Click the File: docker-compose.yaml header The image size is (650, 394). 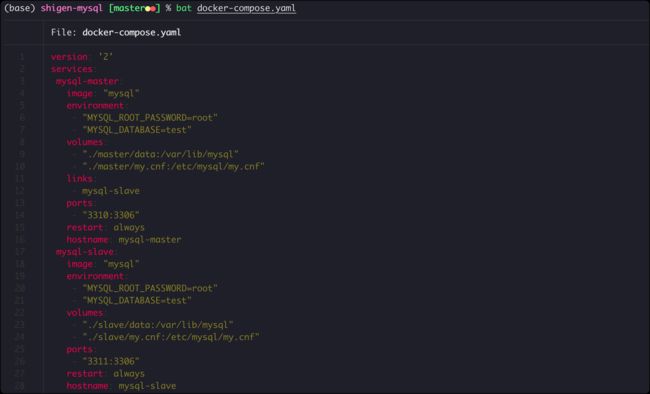pyautogui.click(x=116, y=32)
